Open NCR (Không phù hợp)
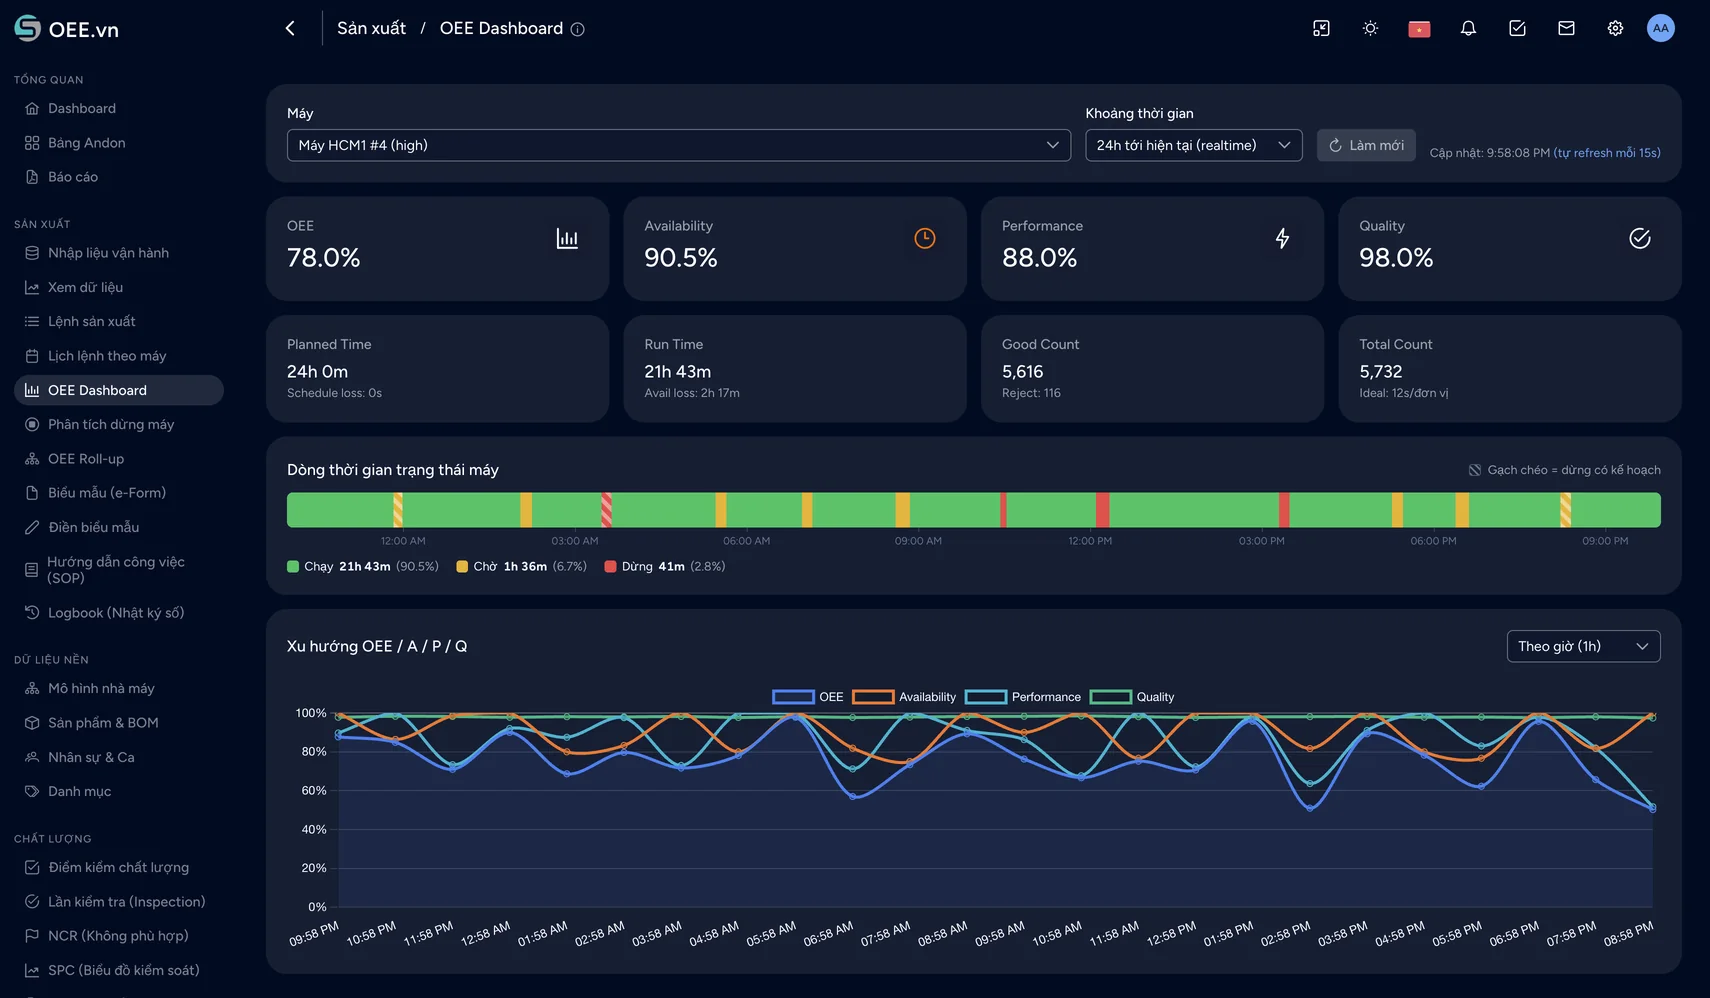The height and width of the screenshot is (998, 1710). coord(119,936)
